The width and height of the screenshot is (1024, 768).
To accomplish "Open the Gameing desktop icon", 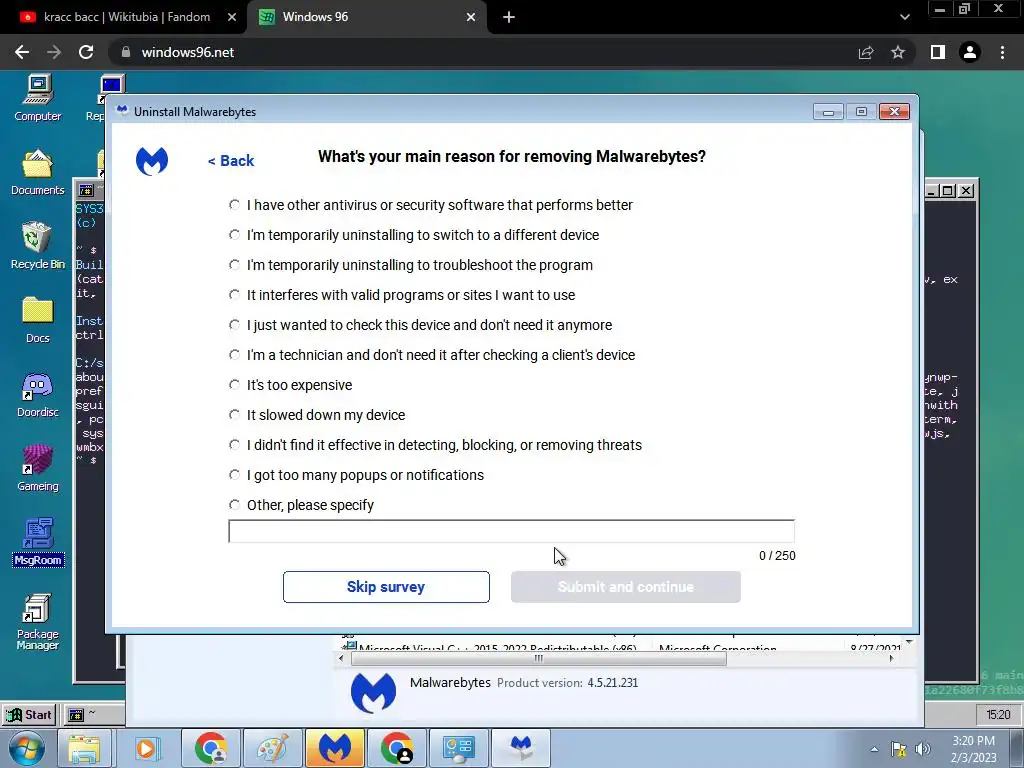I will tap(38, 468).
